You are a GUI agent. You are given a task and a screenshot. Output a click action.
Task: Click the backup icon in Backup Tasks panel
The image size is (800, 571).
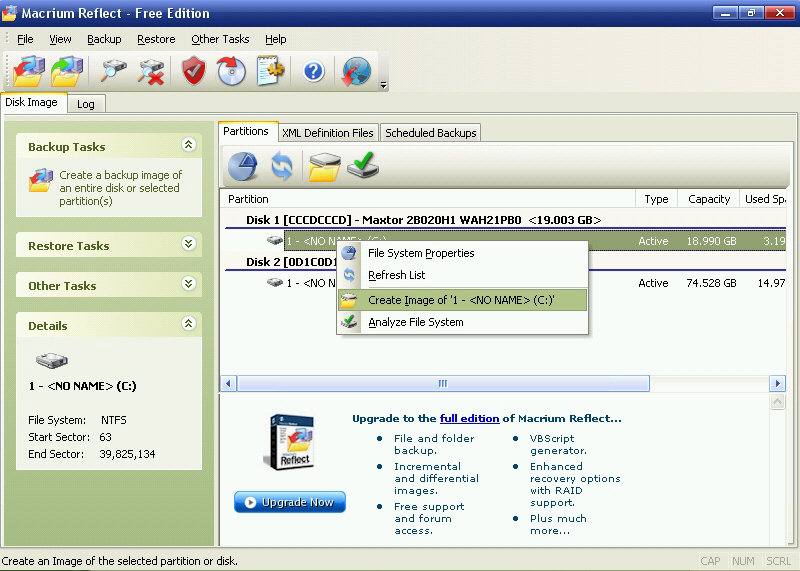(x=41, y=180)
